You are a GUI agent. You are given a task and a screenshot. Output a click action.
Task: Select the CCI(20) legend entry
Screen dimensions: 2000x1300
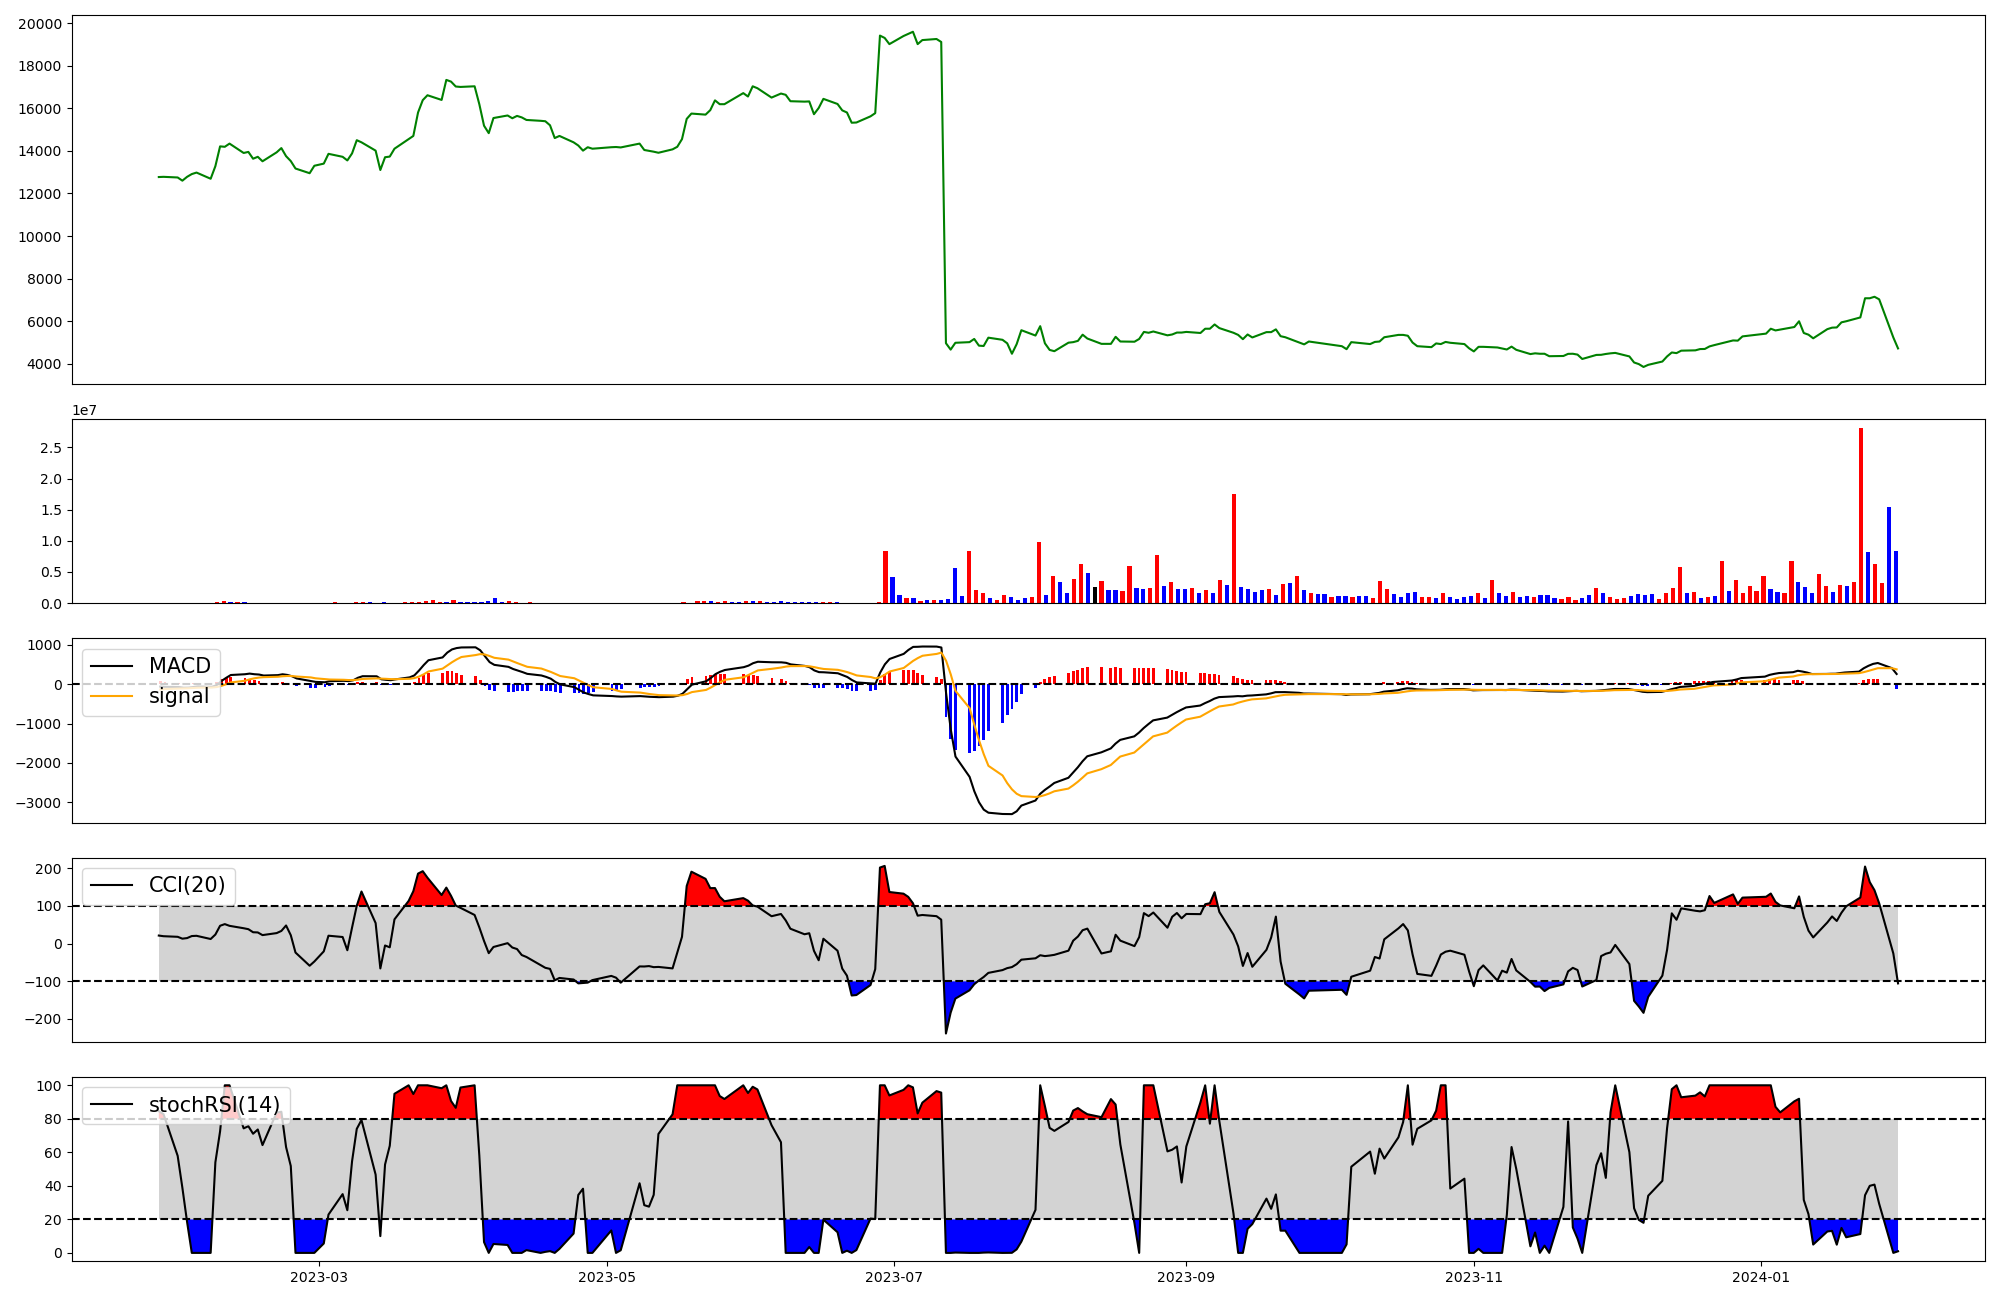tap(187, 885)
